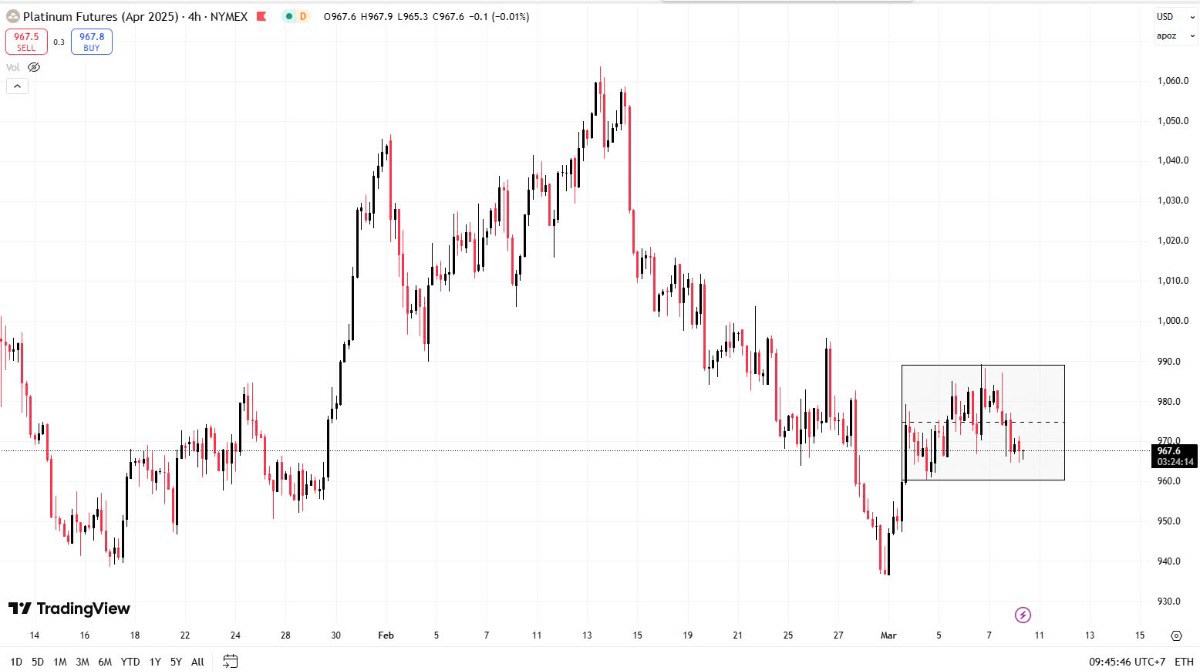The width and height of the screenshot is (1200, 672).
Task: Click the 967.8 BUY button
Action: tap(92, 41)
